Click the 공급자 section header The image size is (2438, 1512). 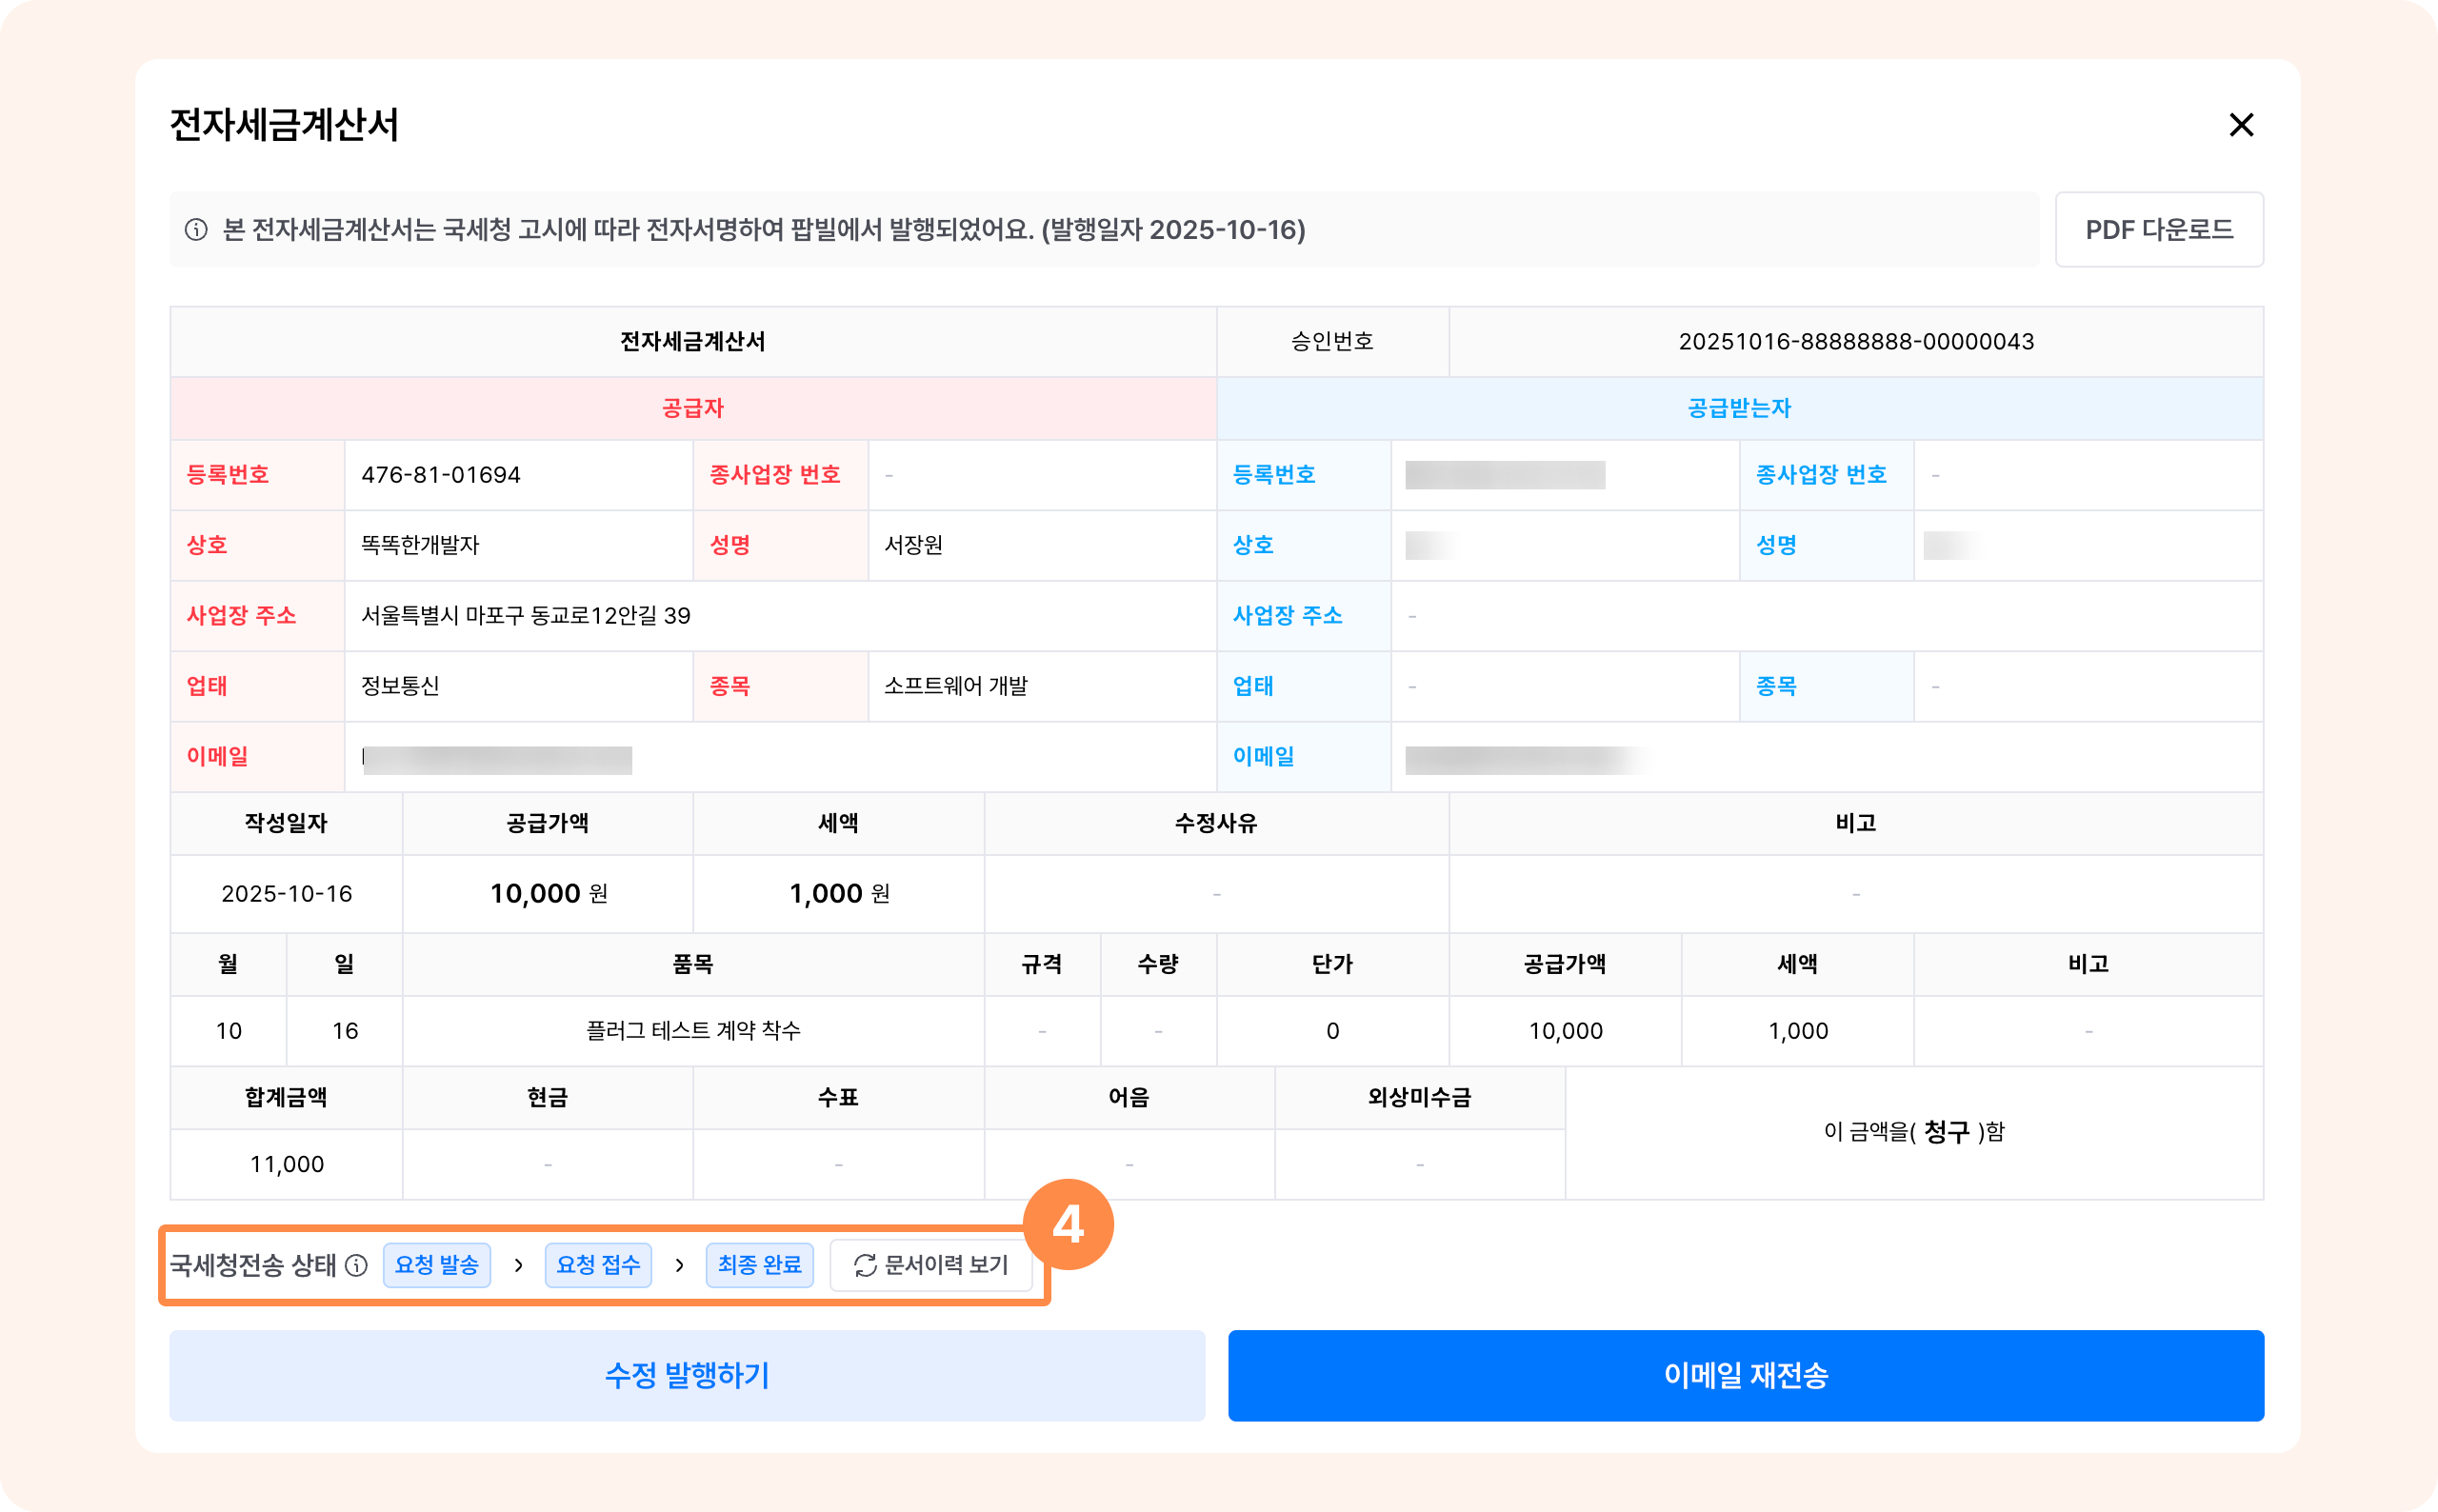coord(692,408)
